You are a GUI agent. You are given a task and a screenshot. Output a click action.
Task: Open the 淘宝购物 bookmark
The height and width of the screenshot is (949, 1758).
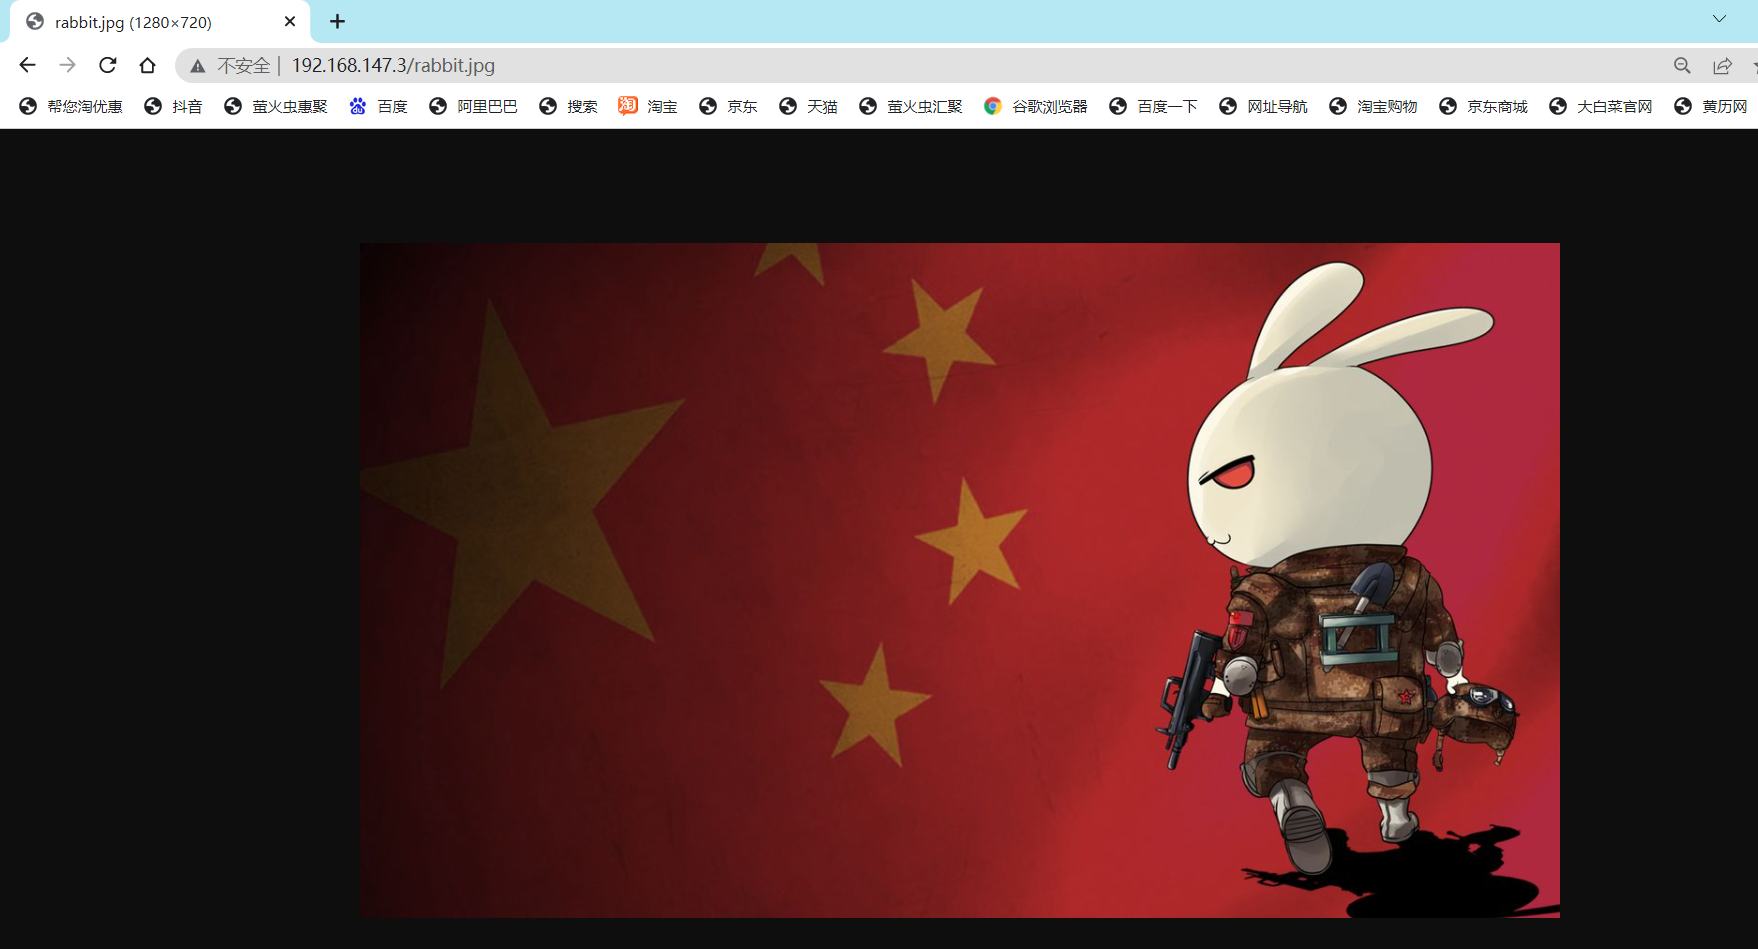coord(1373,106)
